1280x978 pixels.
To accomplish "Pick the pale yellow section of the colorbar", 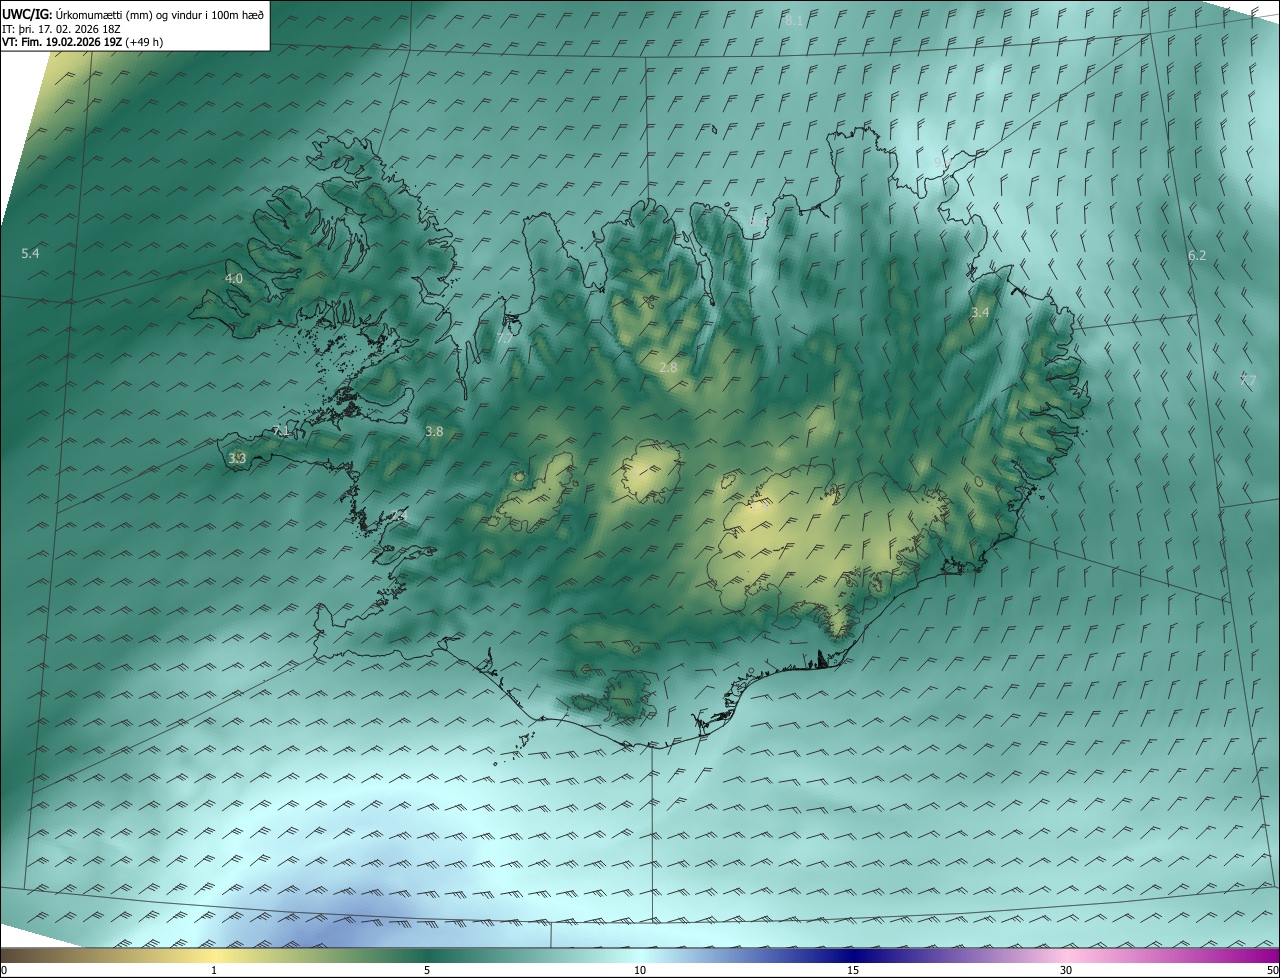I will [x=214, y=956].
